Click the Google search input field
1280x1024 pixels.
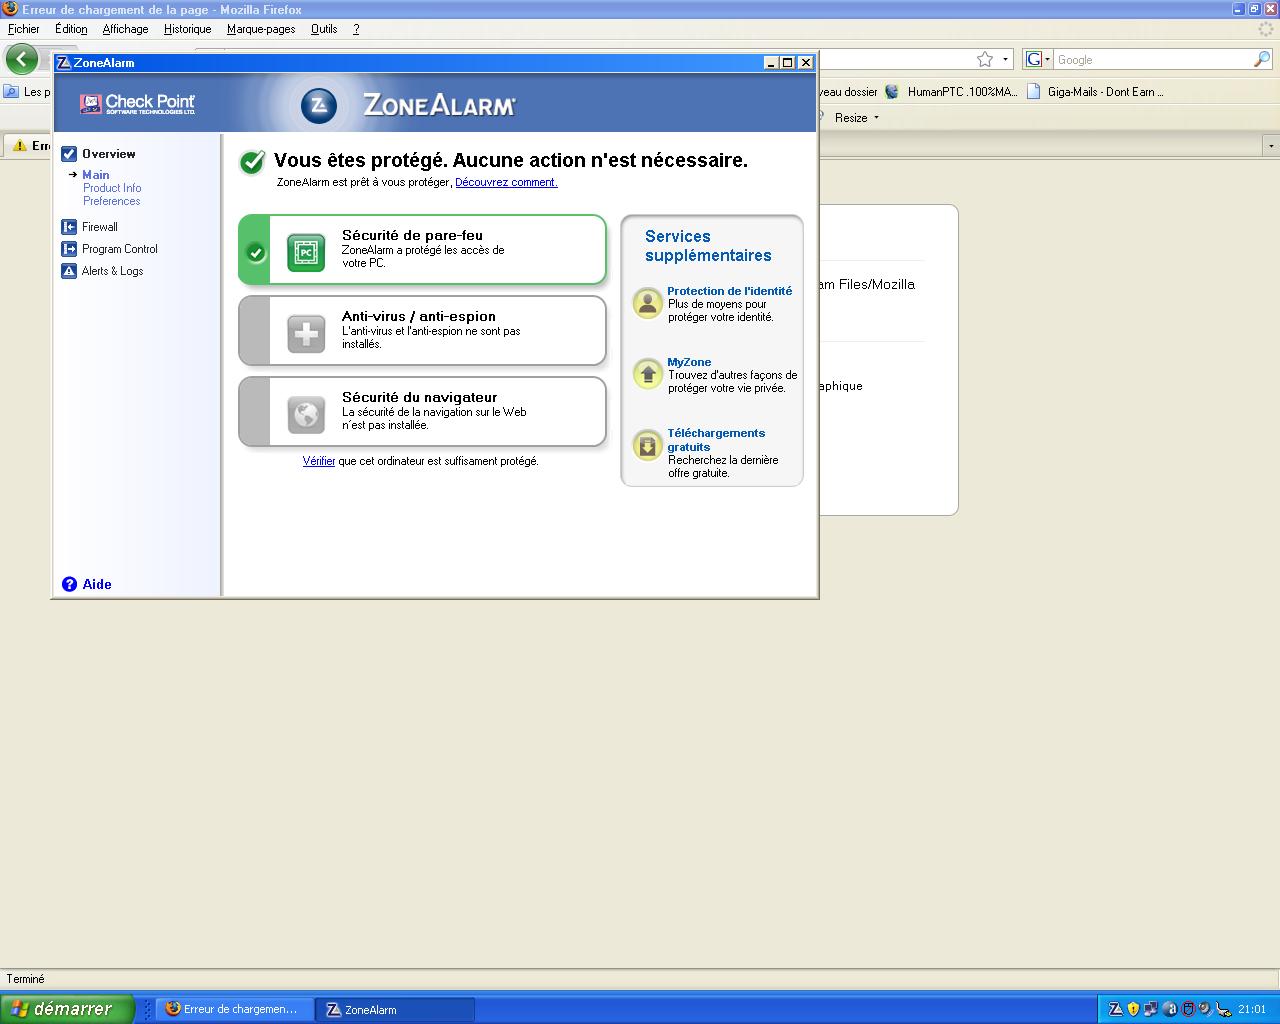pos(1150,60)
